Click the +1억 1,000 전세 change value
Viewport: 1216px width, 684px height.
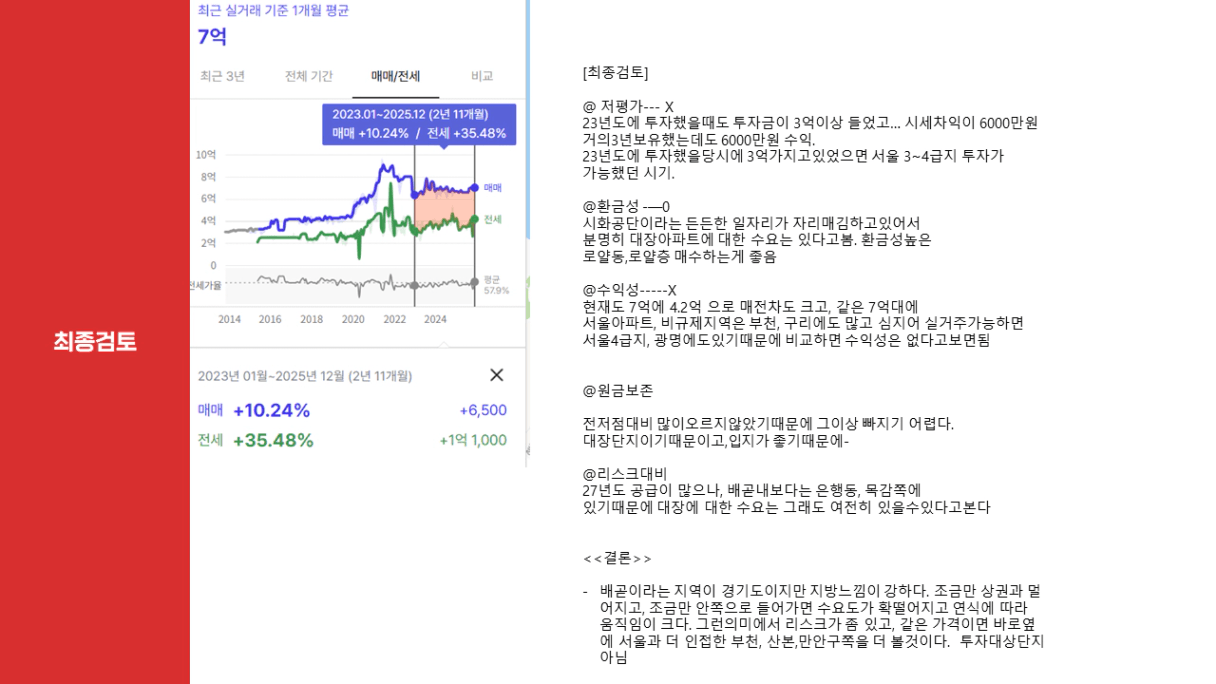[473, 440]
